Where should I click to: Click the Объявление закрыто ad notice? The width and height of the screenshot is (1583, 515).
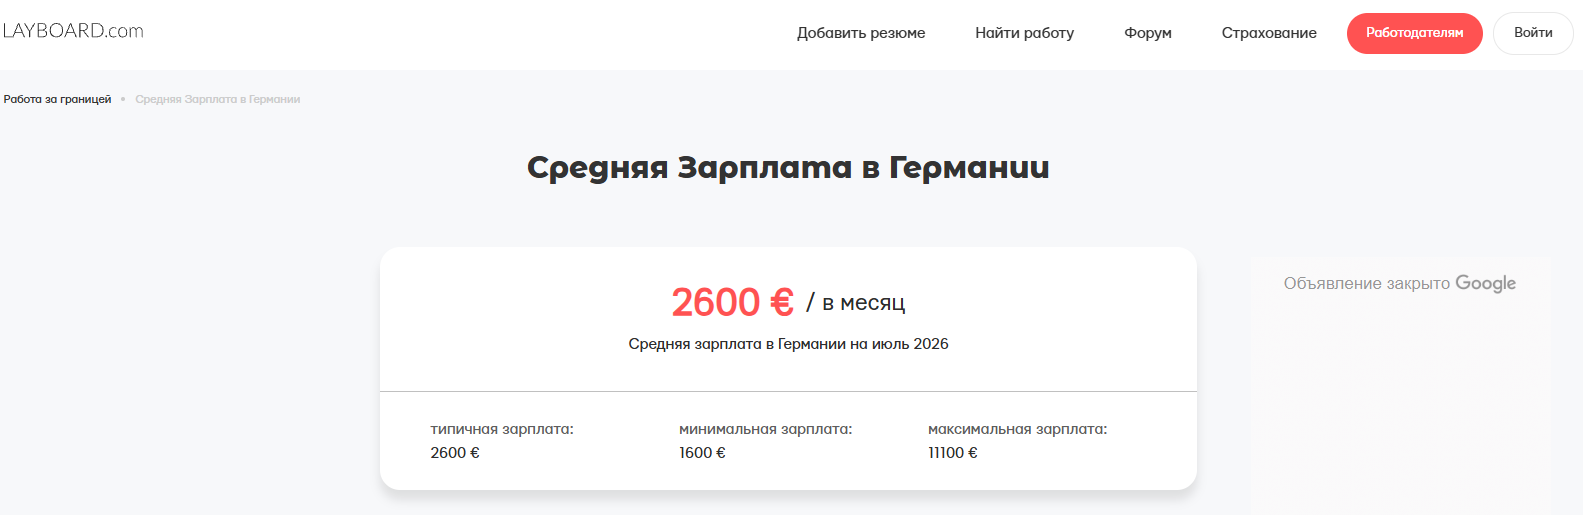point(1366,284)
